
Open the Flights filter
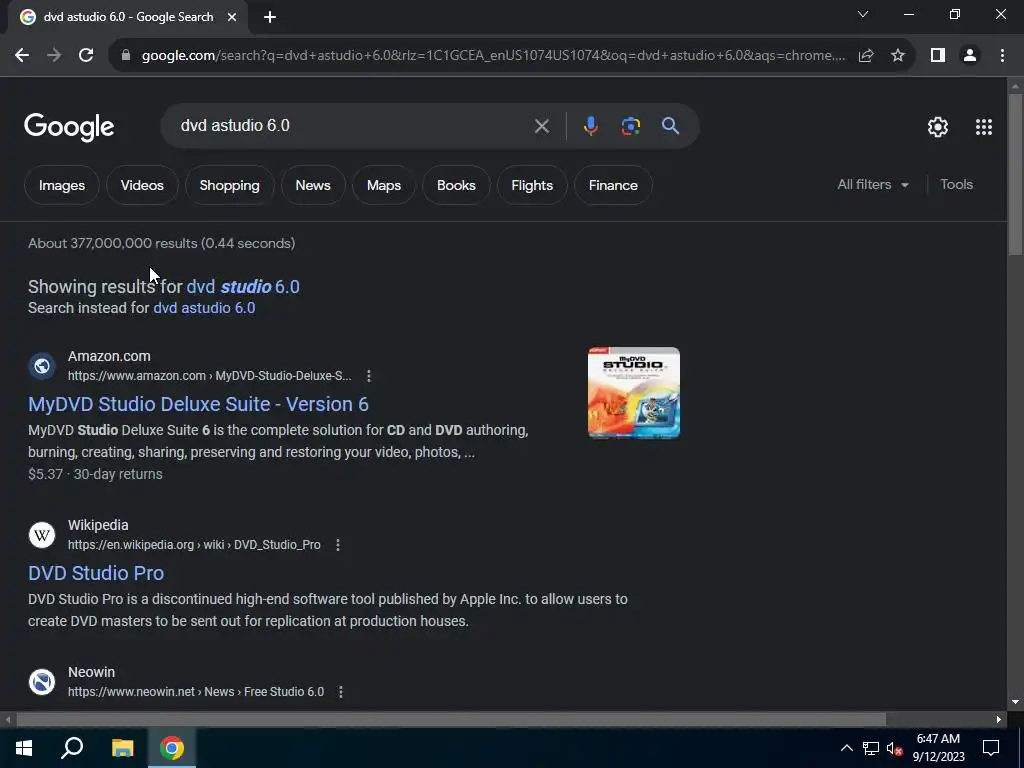pyautogui.click(x=532, y=185)
